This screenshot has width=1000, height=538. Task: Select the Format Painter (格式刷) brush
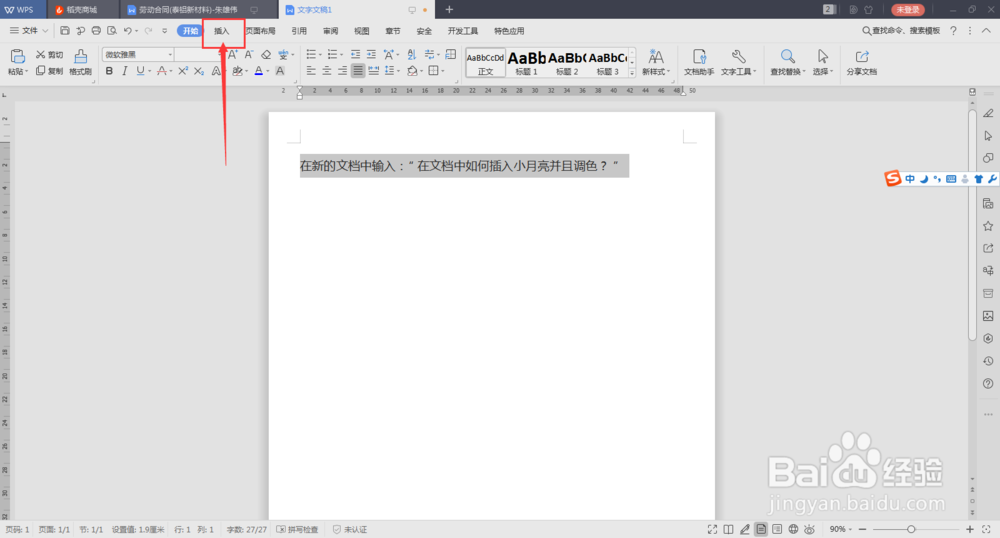pos(80,62)
